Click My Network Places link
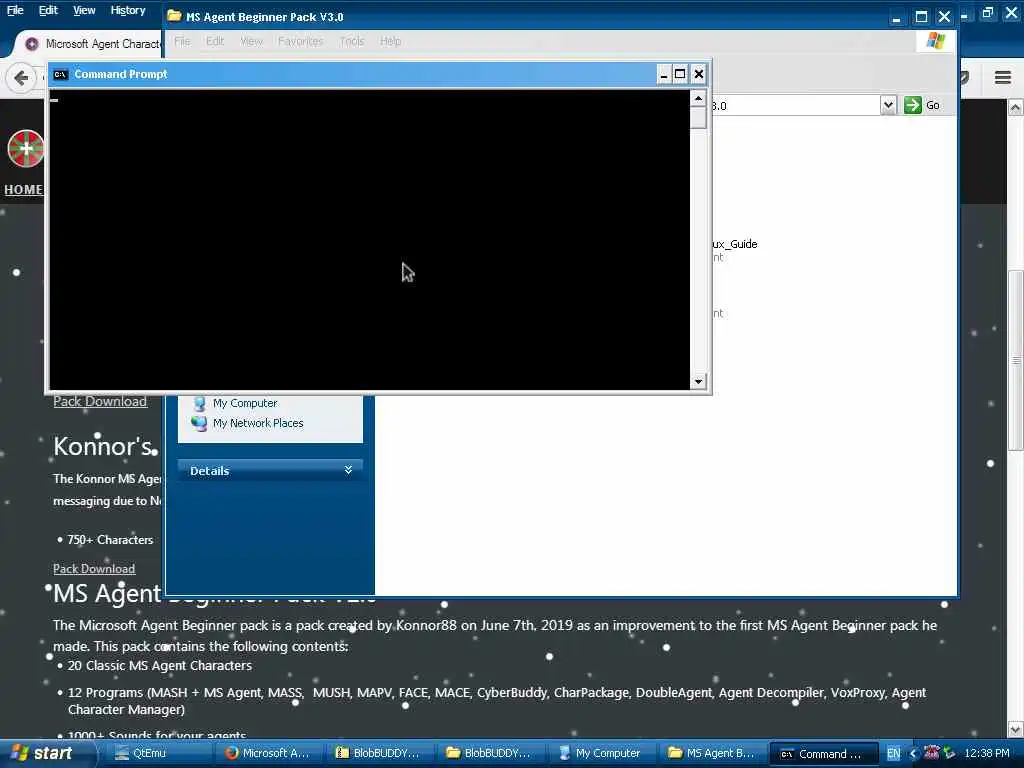The width and height of the screenshot is (1024, 768). [258, 423]
